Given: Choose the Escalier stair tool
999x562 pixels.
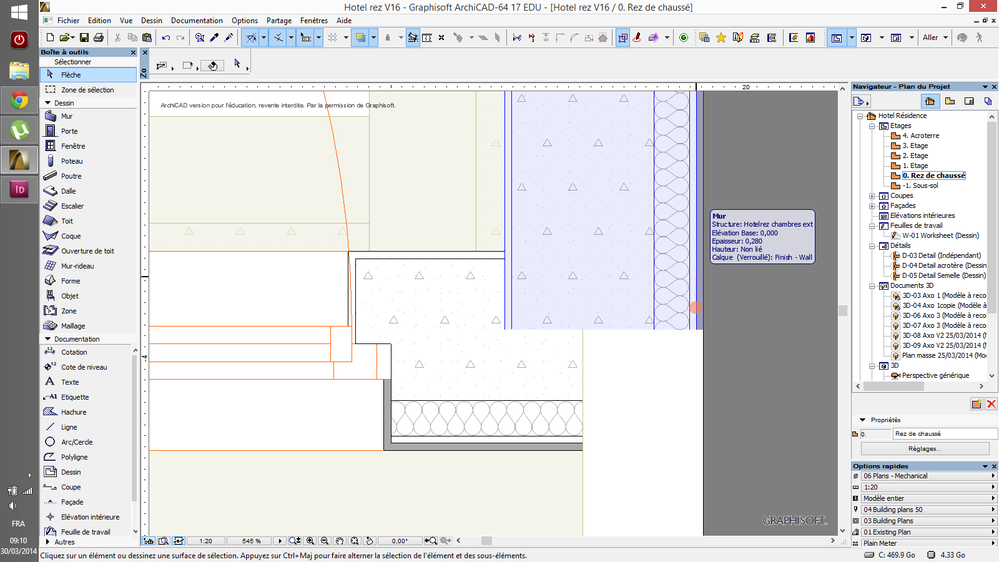Looking at the screenshot, I should [x=71, y=206].
